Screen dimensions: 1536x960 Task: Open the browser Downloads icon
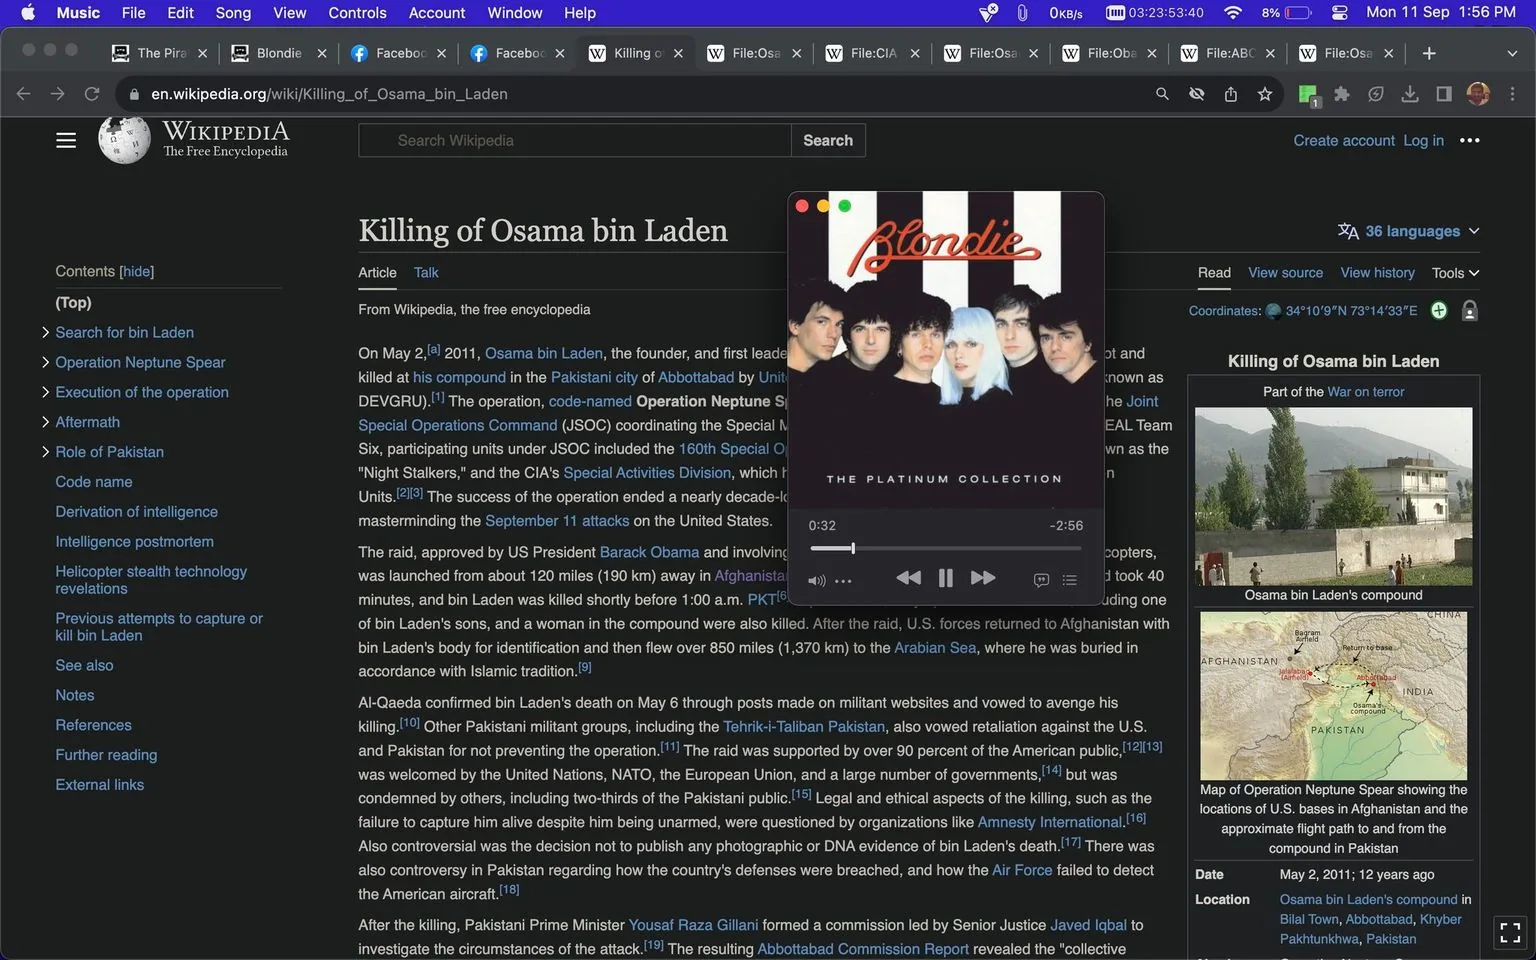point(1410,93)
